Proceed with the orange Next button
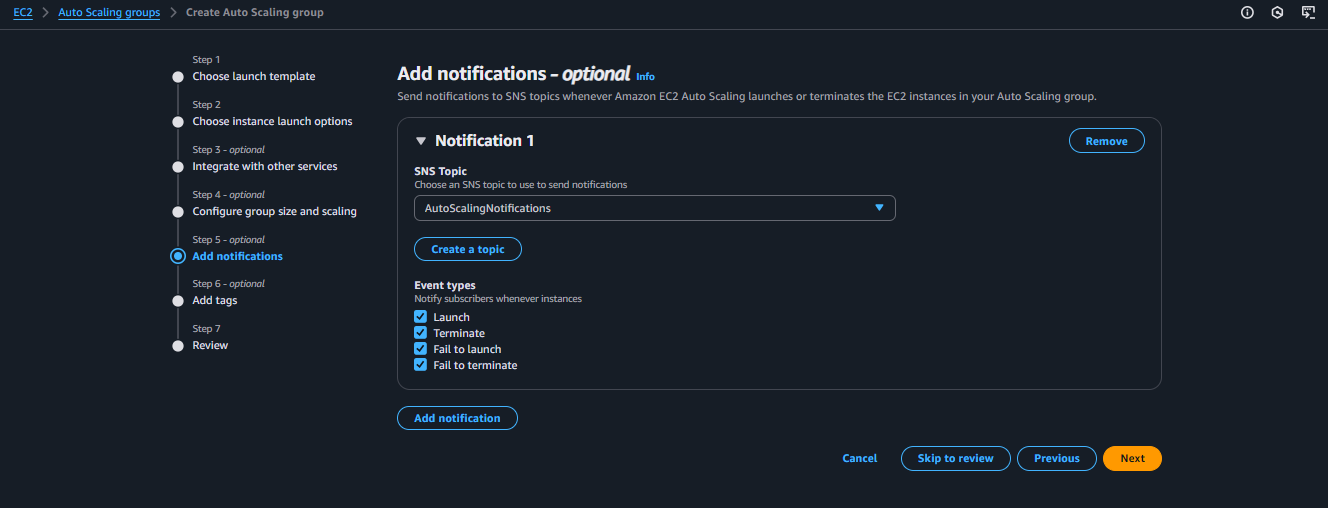 click(x=1132, y=458)
